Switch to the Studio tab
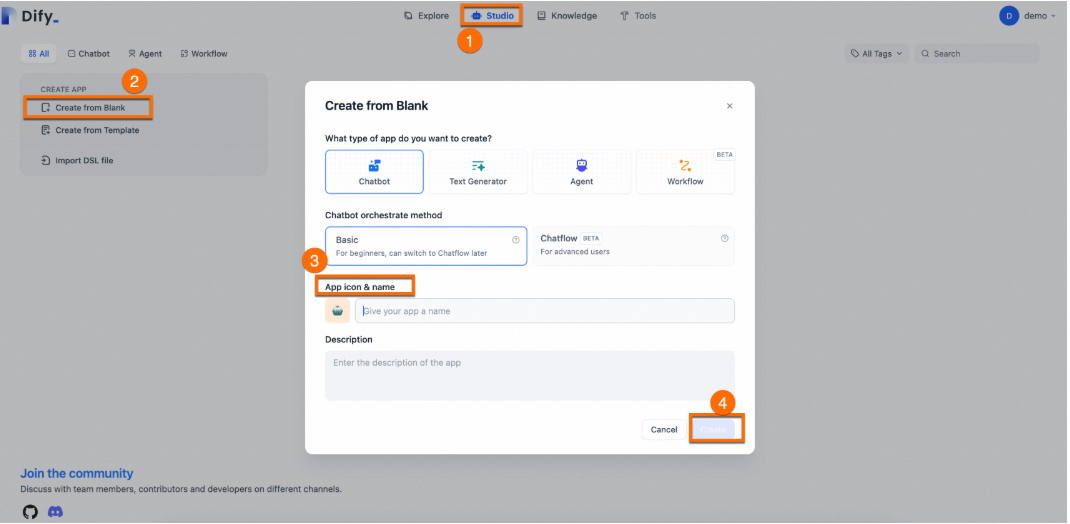 [492, 16]
